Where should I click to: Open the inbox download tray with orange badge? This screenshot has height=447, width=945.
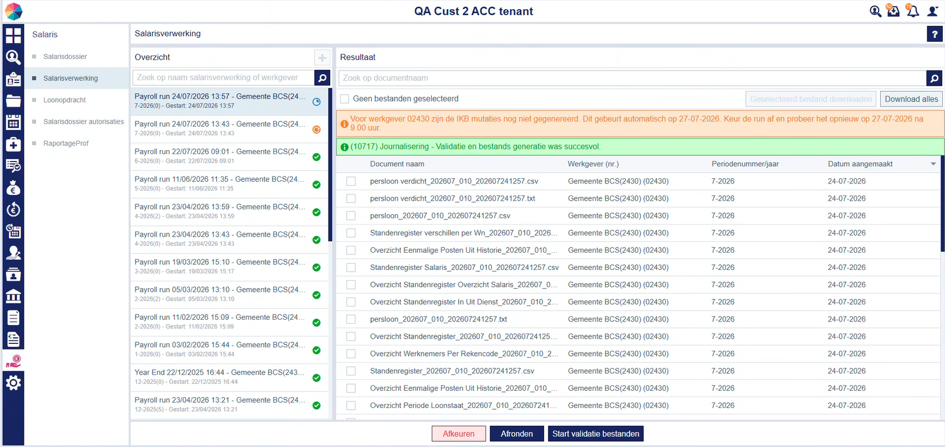(x=894, y=11)
